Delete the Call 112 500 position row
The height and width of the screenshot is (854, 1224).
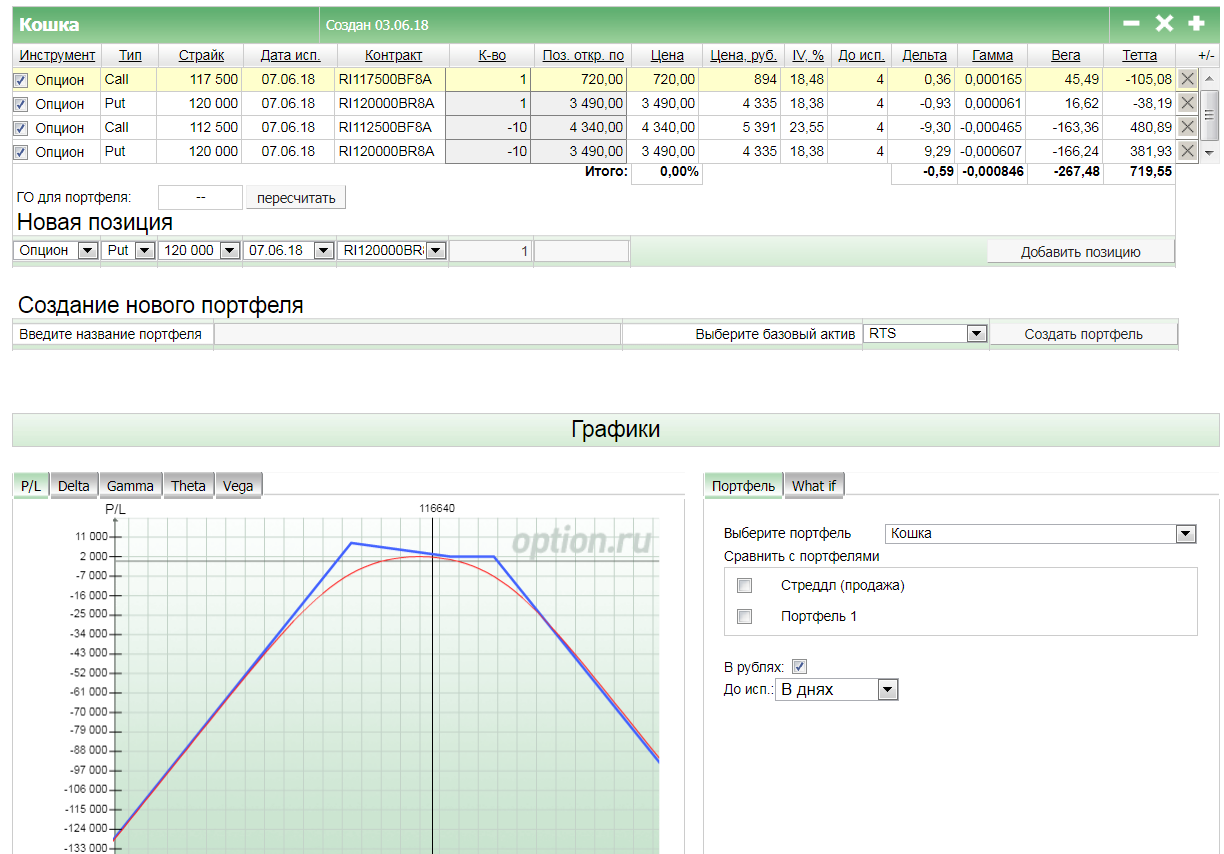coord(1187,127)
